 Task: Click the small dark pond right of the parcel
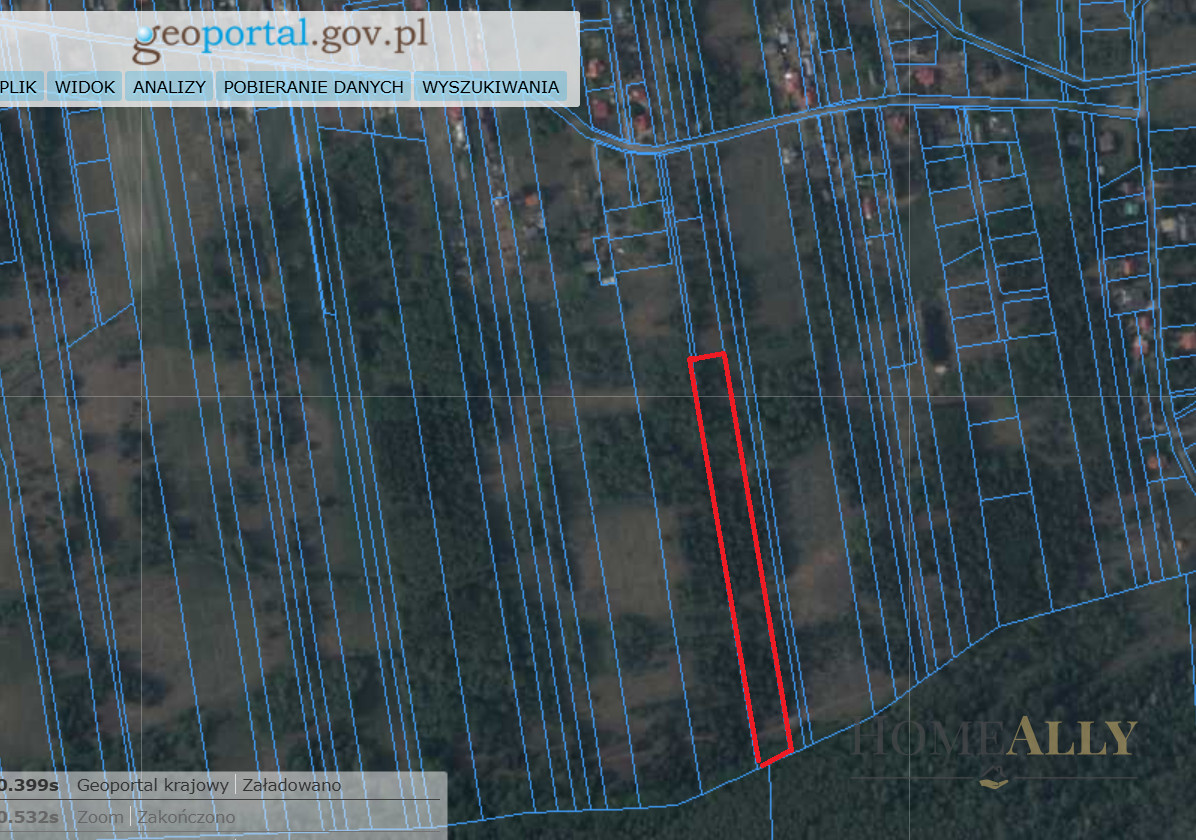tap(937, 335)
